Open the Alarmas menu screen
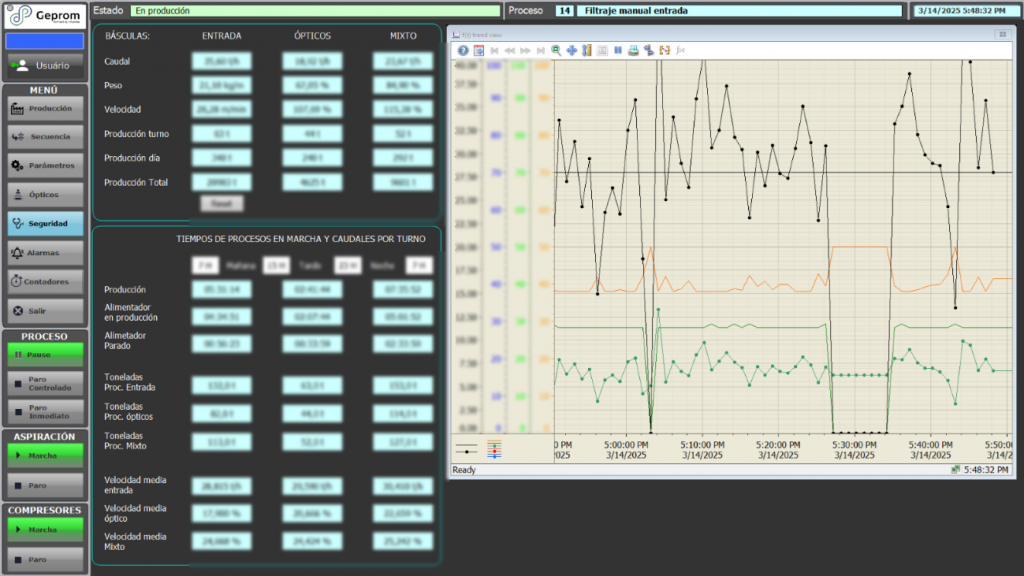This screenshot has width=1024, height=576. coord(45,253)
